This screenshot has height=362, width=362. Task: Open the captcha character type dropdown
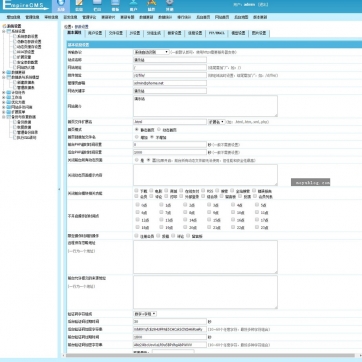click(x=145, y=314)
